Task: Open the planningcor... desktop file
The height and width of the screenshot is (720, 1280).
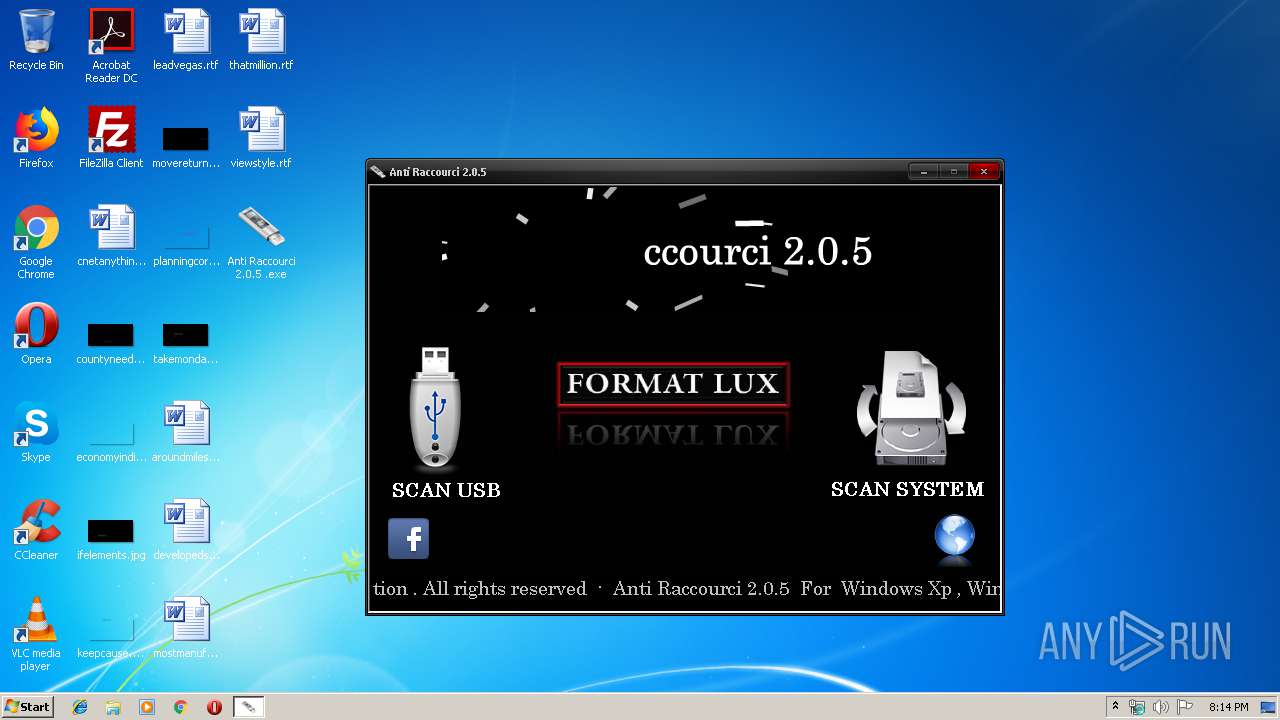Action: pos(186,244)
